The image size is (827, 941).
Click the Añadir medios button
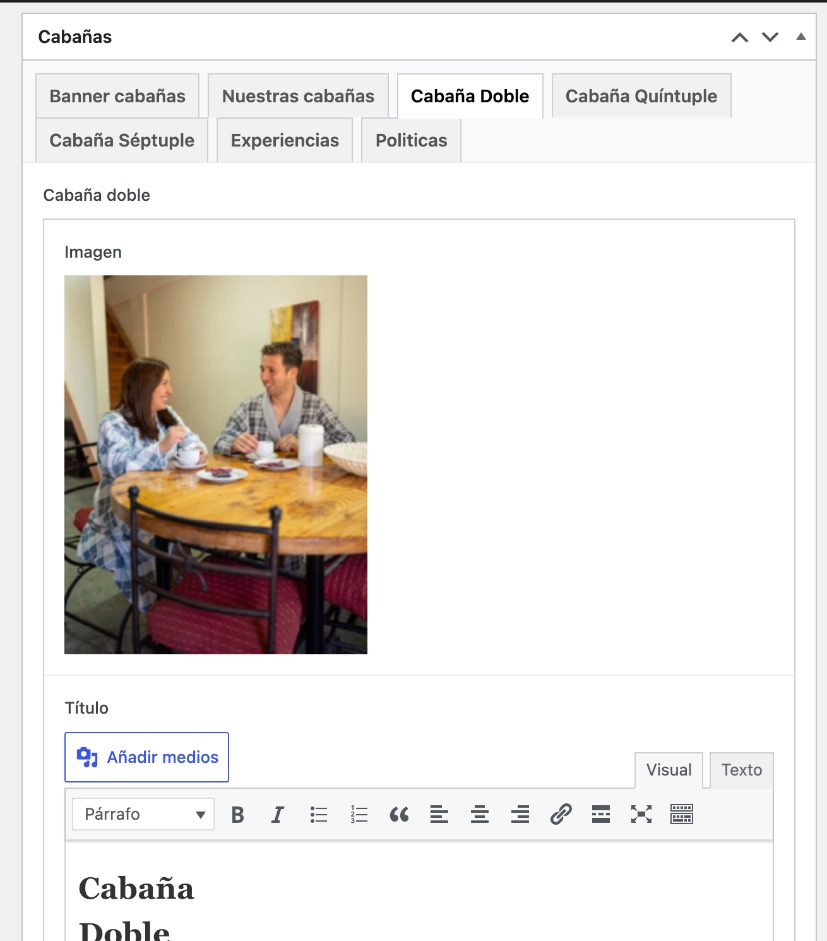click(x=146, y=757)
